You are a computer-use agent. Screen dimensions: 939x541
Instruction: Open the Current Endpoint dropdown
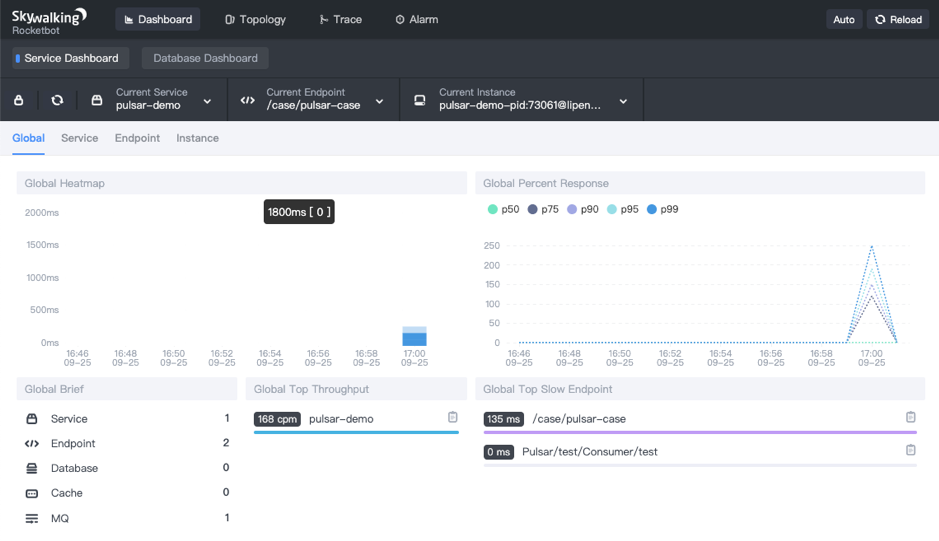point(379,101)
